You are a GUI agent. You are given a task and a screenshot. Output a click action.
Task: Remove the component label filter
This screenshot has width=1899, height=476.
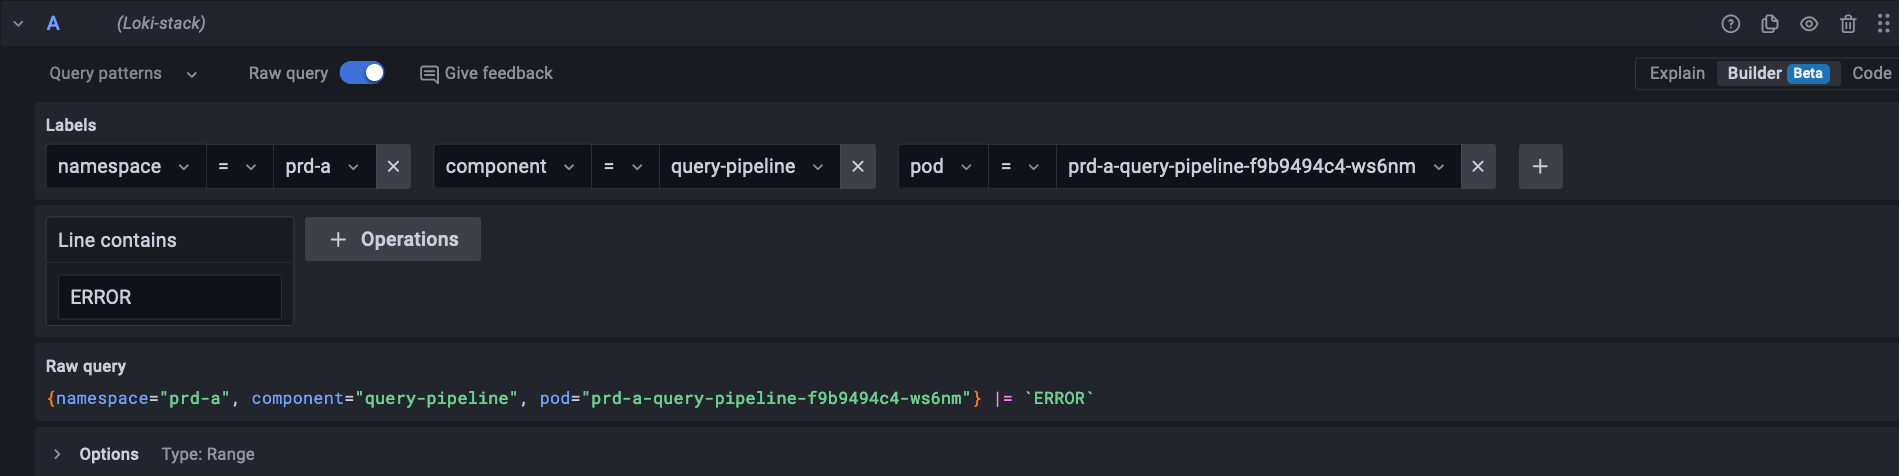[857, 167]
